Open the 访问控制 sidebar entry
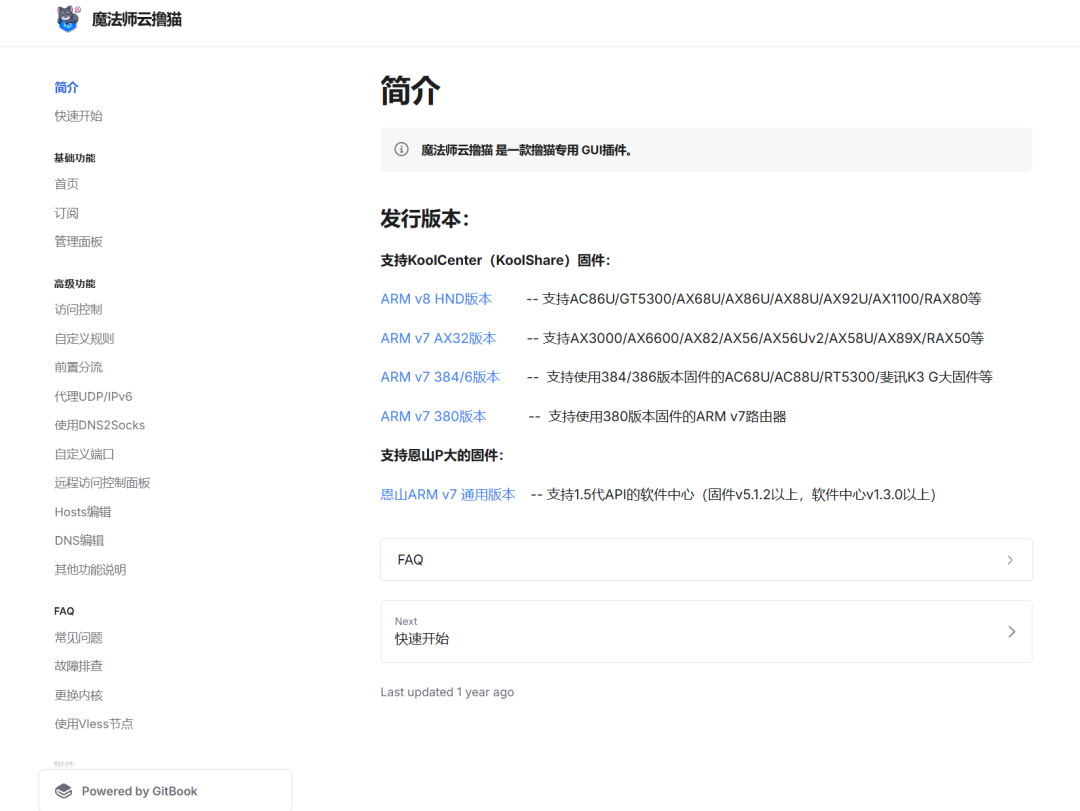The height and width of the screenshot is (811, 1080). tap(79, 309)
